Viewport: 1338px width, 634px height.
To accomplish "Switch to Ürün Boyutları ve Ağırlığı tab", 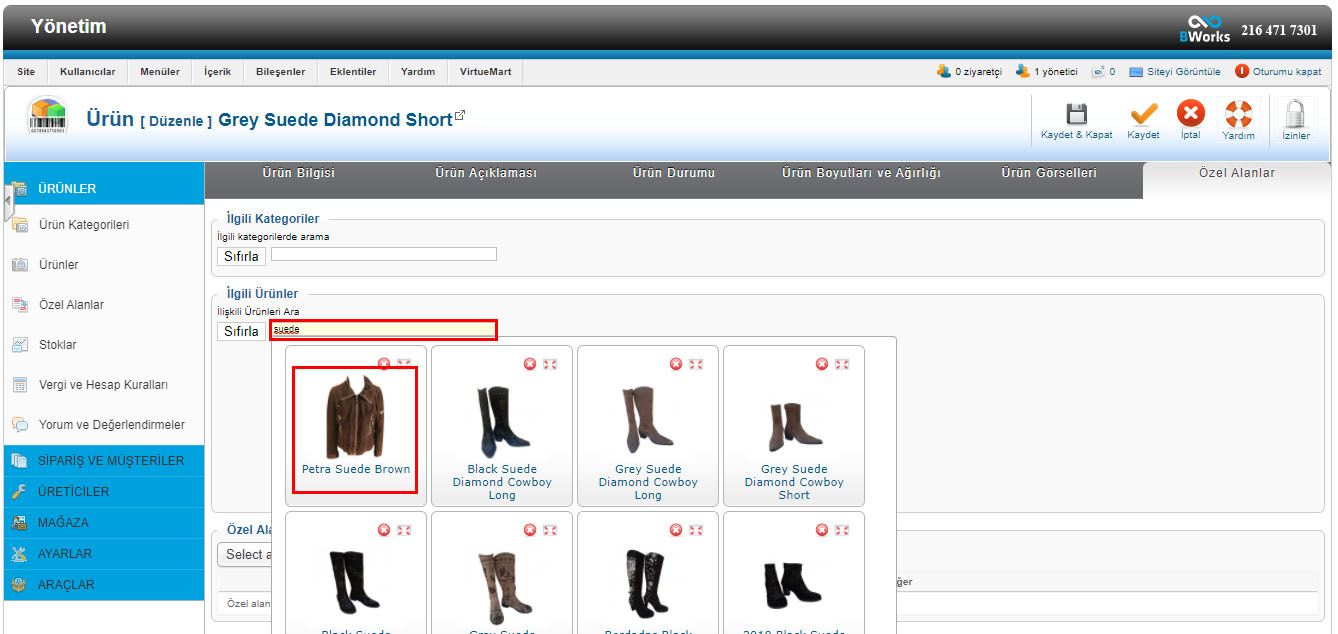I will (861, 173).
